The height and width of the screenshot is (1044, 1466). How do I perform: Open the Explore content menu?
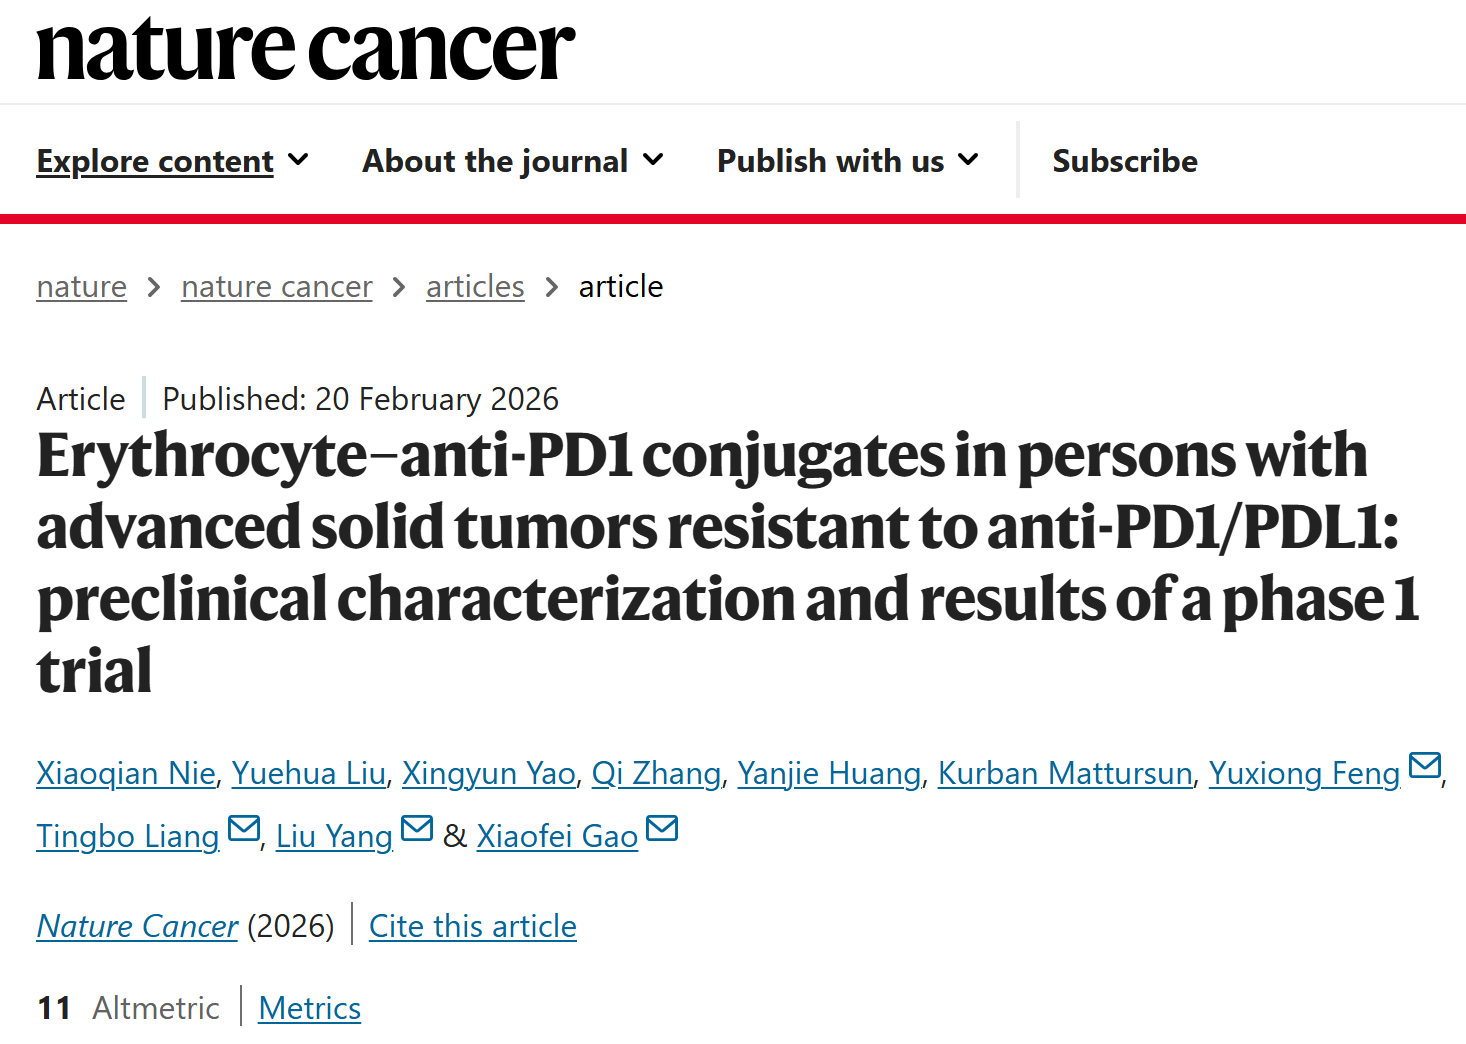155,161
